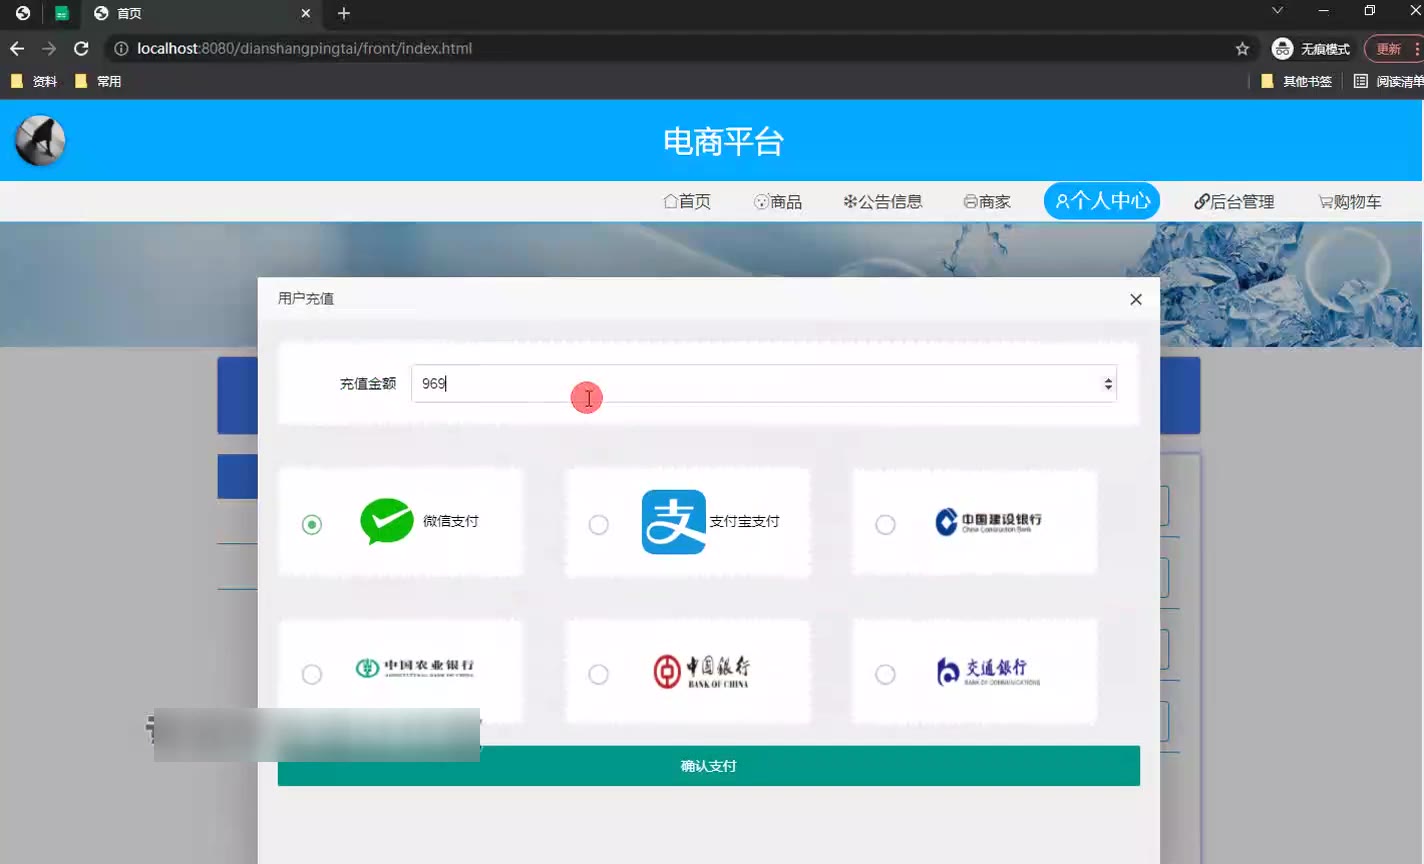
Task: Switch to the pinned green sheets tab
Action: (62, 13)
